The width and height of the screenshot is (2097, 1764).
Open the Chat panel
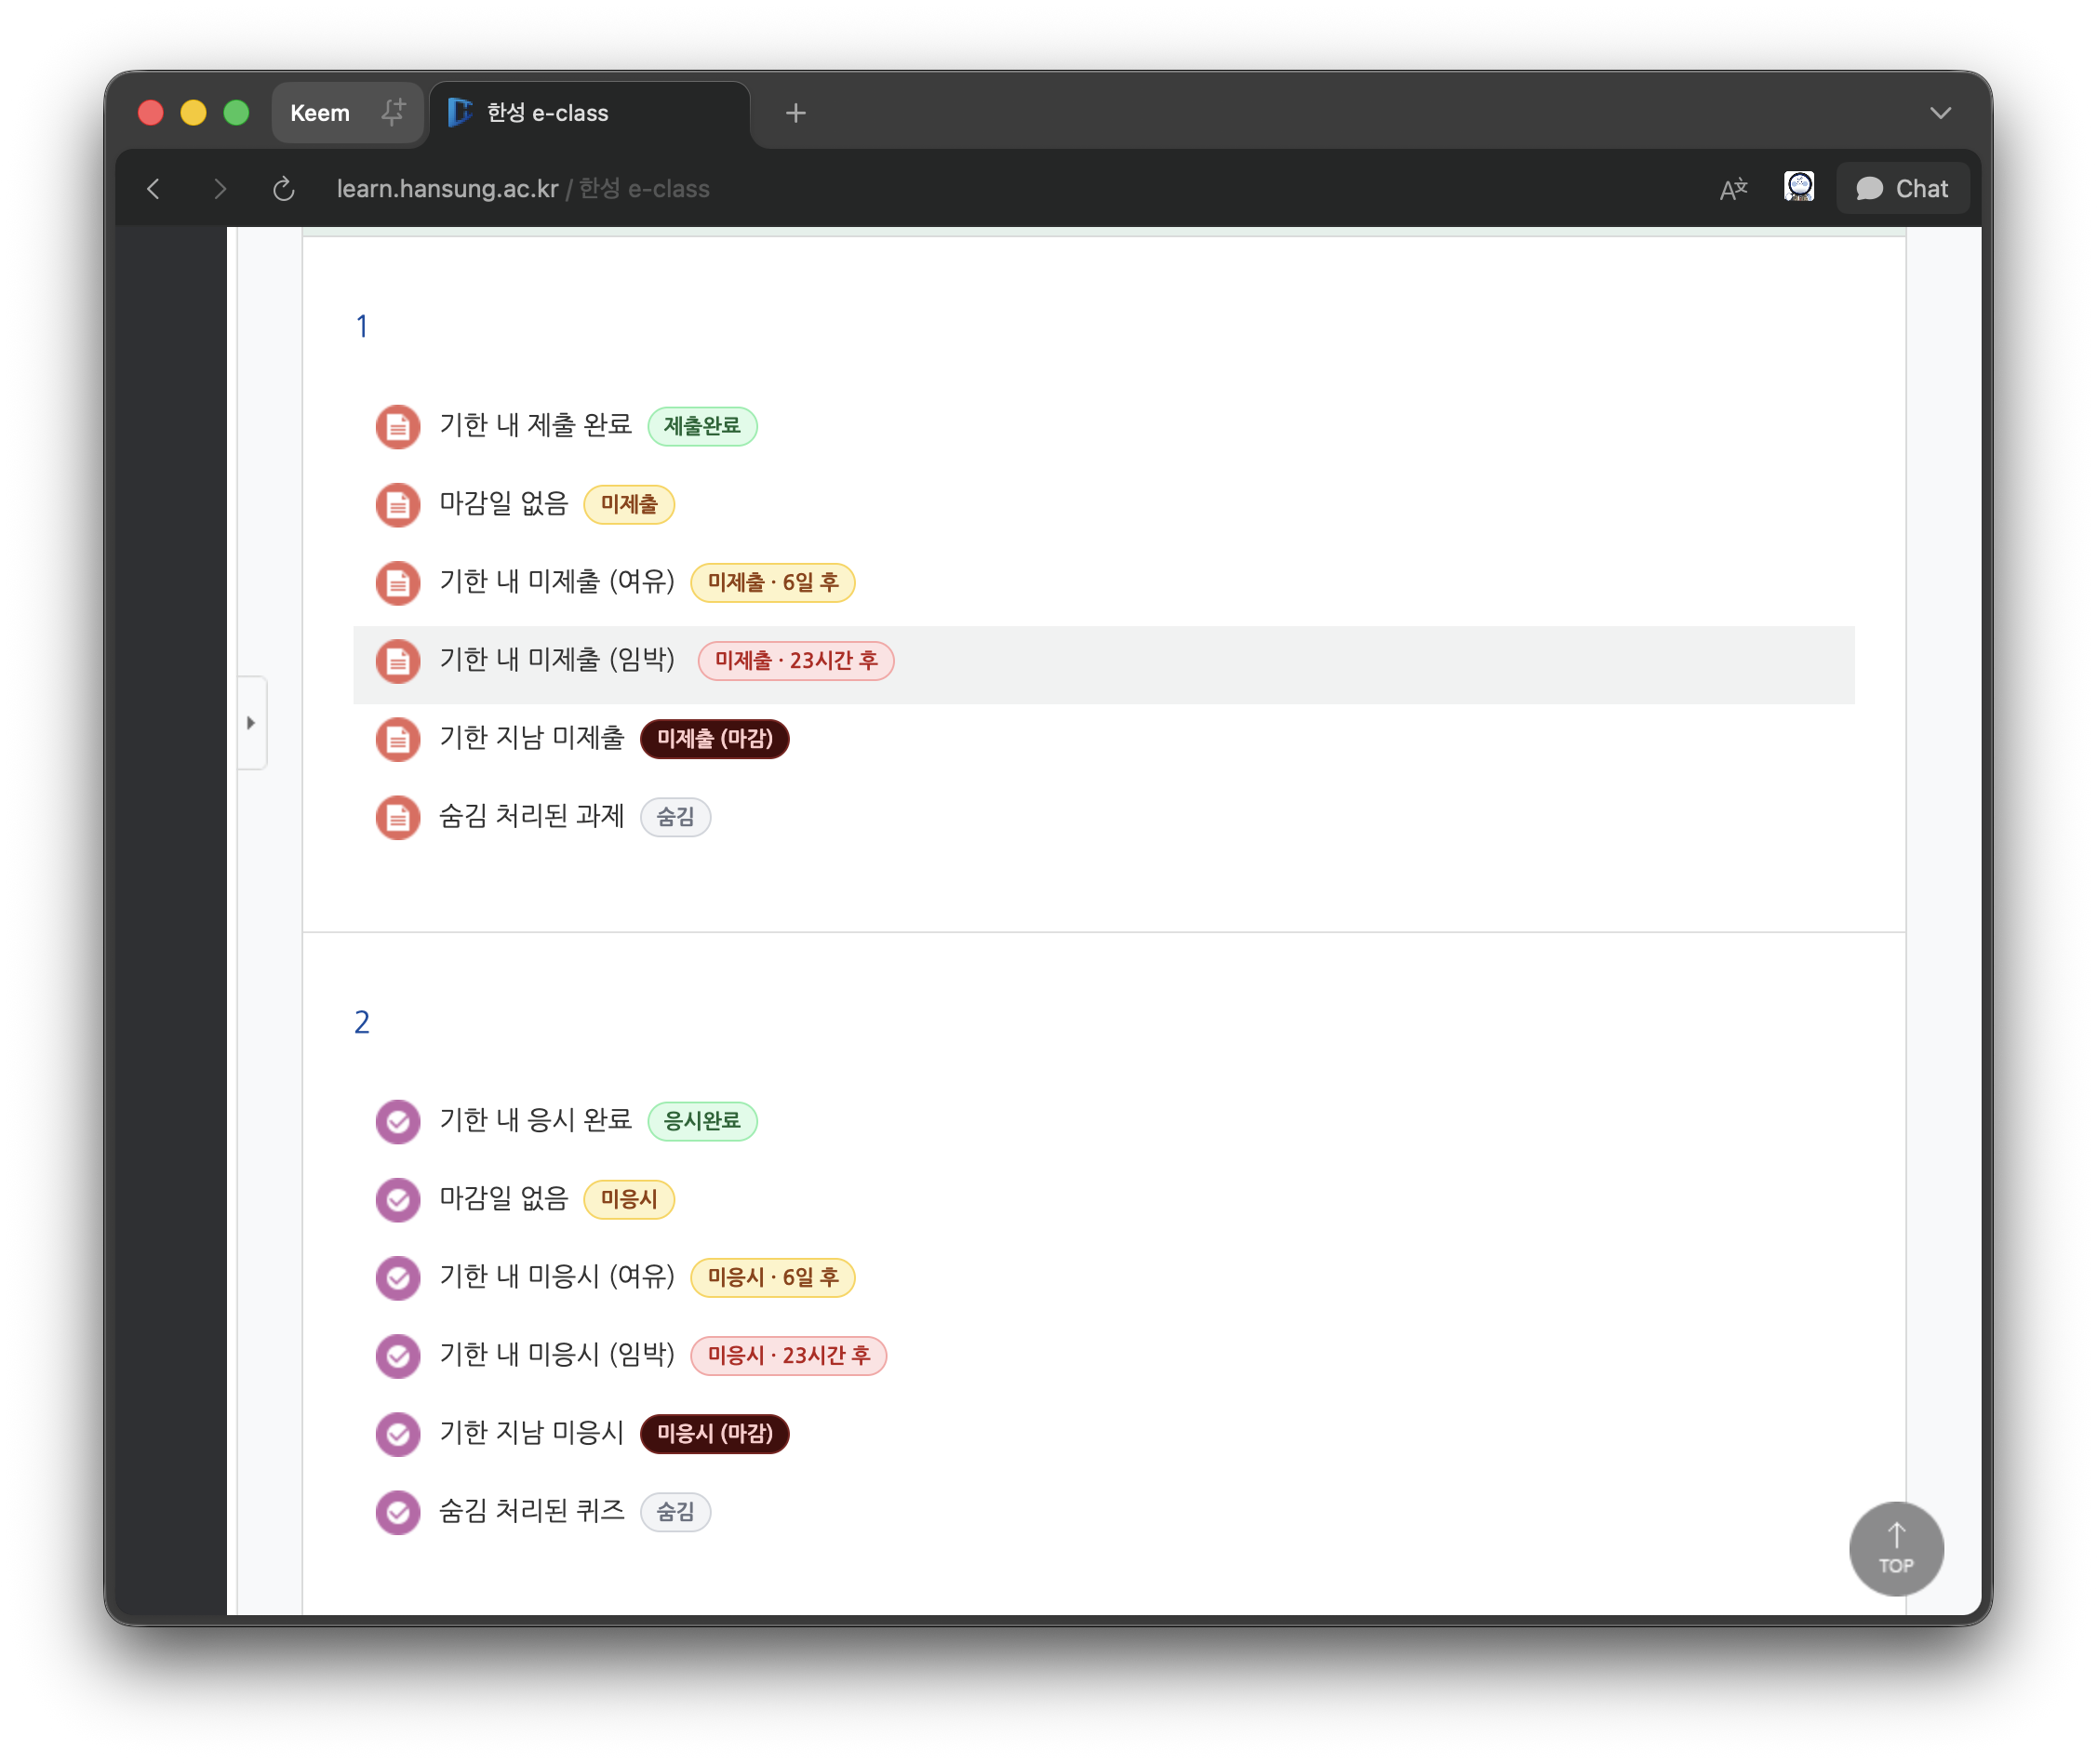(1902, 188)
